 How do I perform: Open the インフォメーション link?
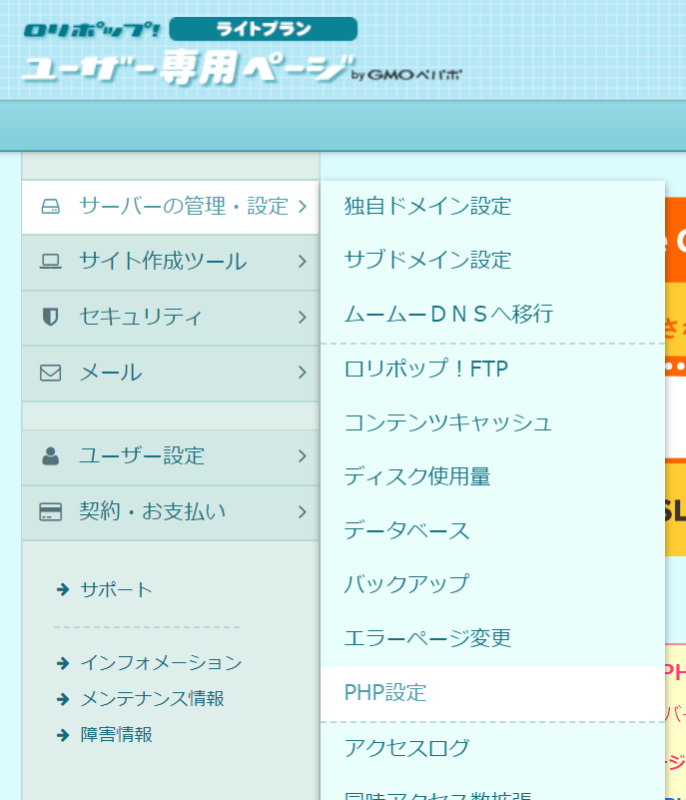click(160, 663)
